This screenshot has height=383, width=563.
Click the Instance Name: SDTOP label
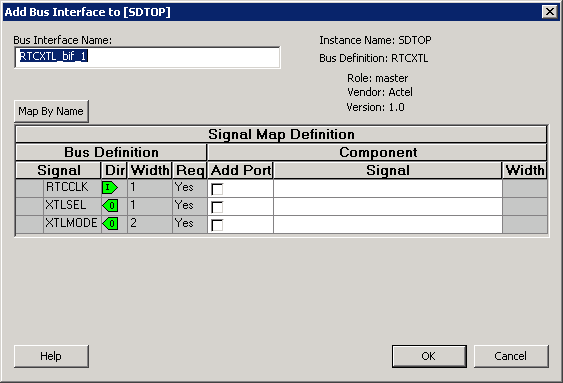375,40
